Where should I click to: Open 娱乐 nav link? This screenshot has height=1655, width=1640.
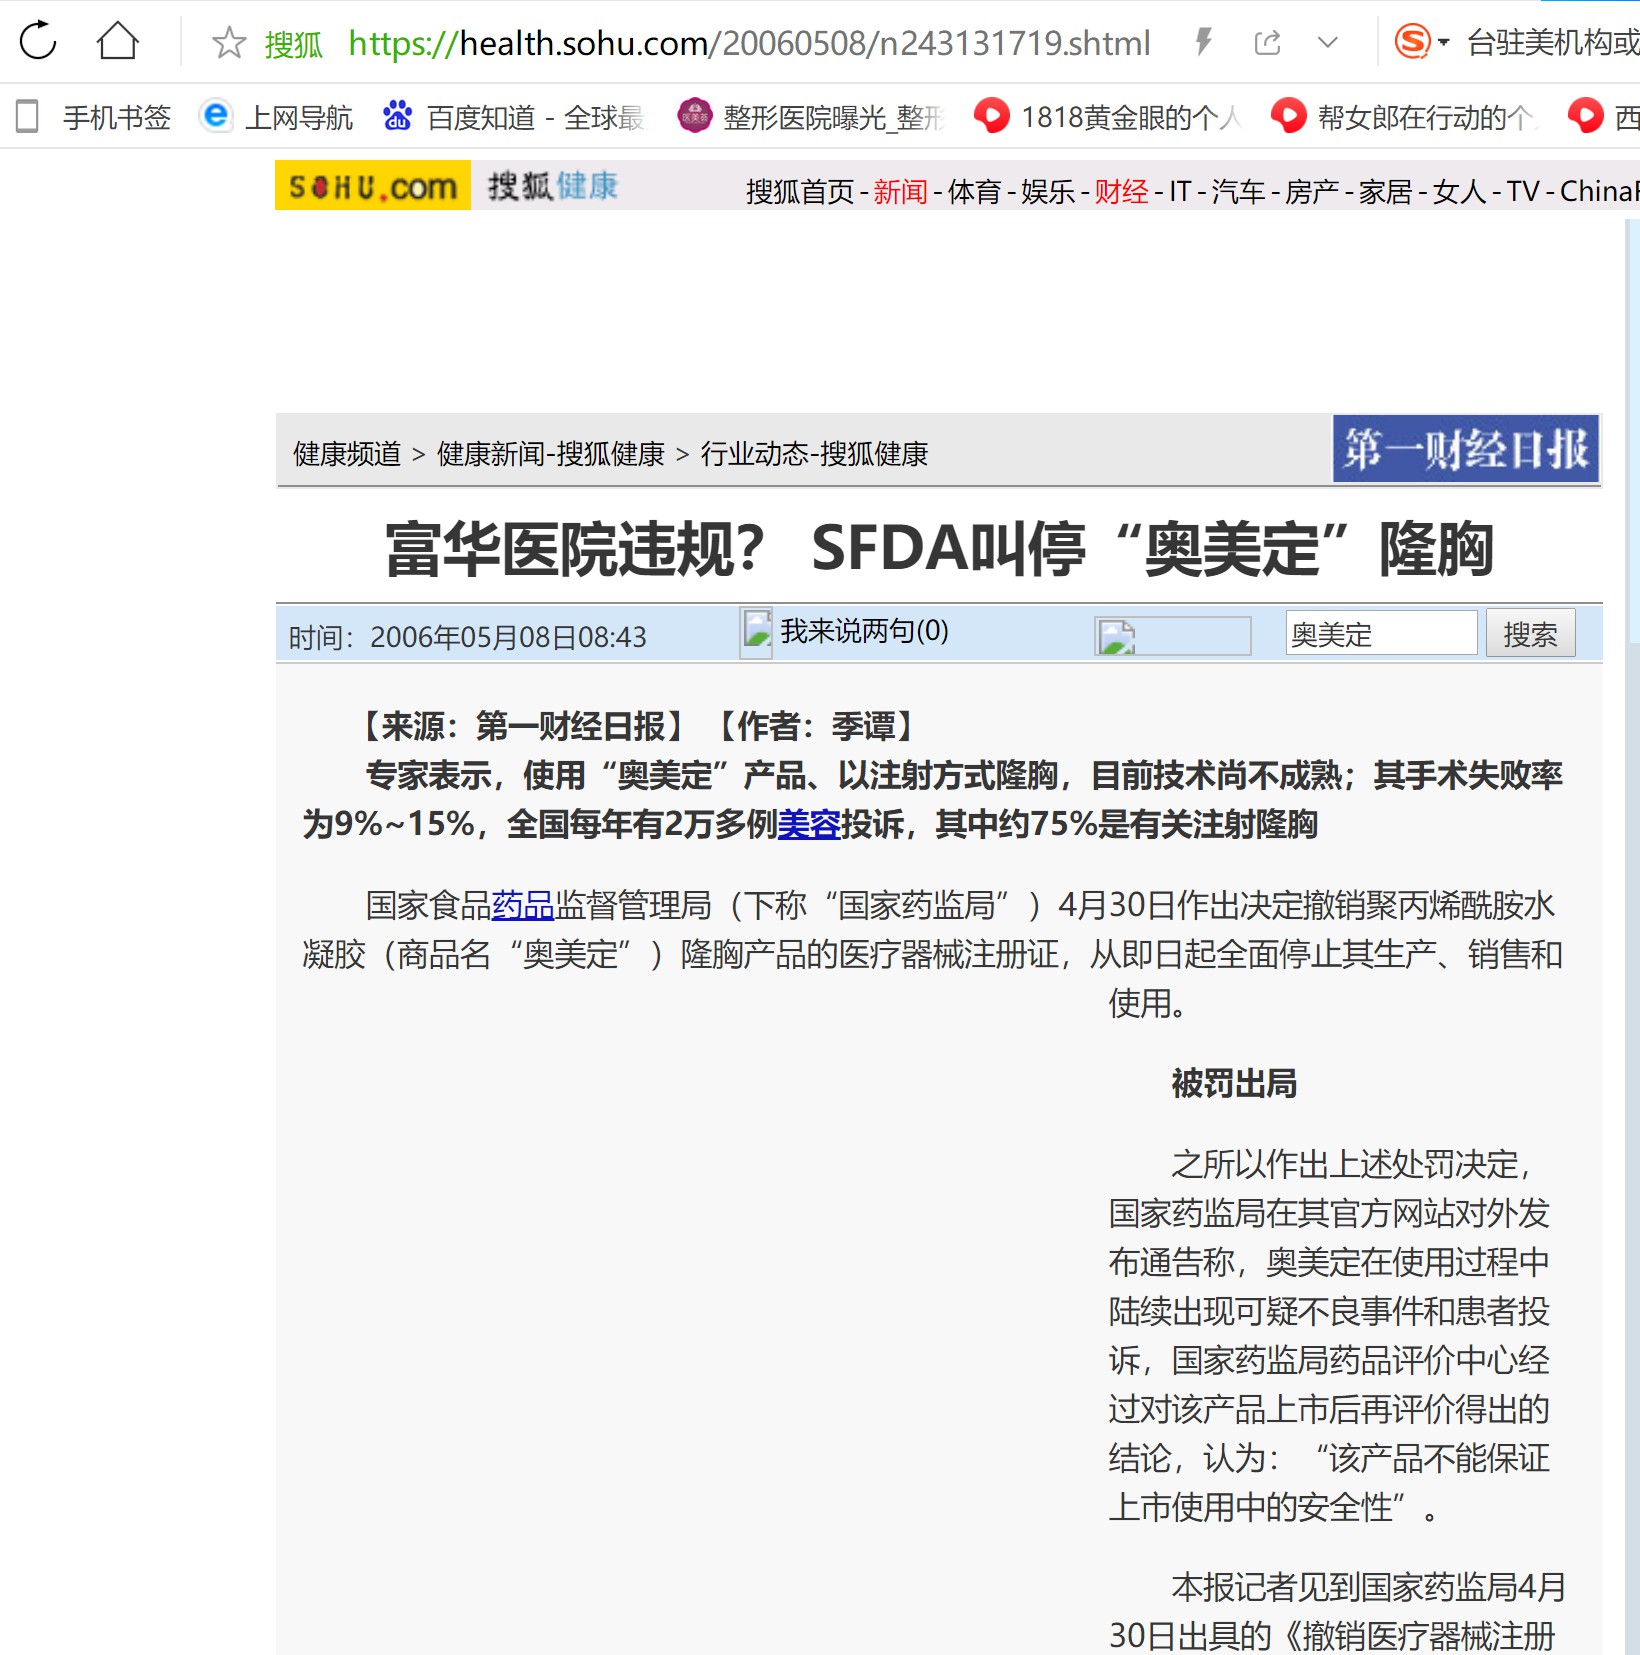click(x=1048, y=191)
